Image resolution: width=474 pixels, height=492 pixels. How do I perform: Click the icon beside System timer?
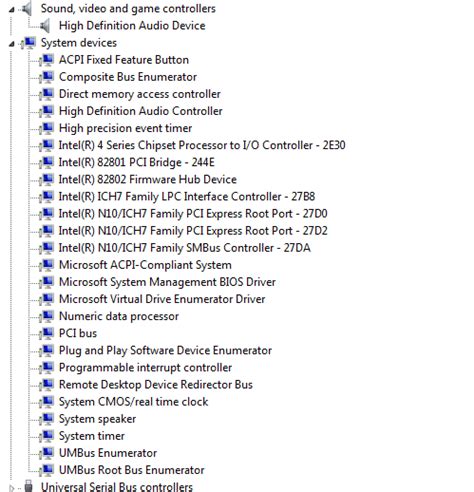pos(46,436)
